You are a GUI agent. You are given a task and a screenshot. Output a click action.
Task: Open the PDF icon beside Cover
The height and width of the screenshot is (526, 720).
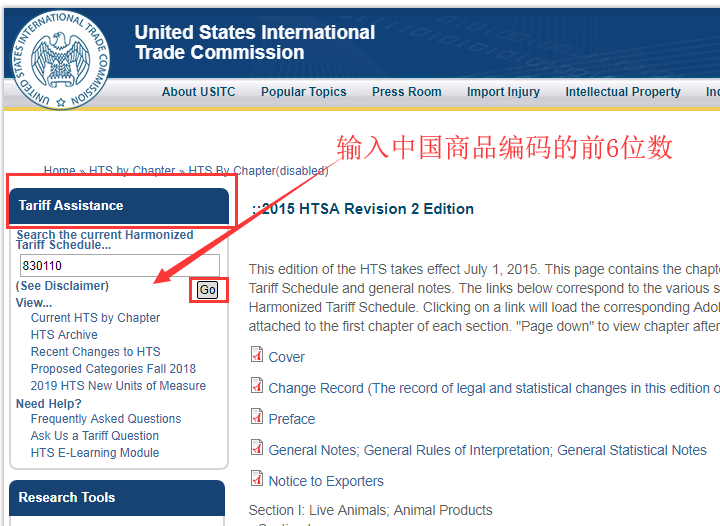(x=257, y=356)
